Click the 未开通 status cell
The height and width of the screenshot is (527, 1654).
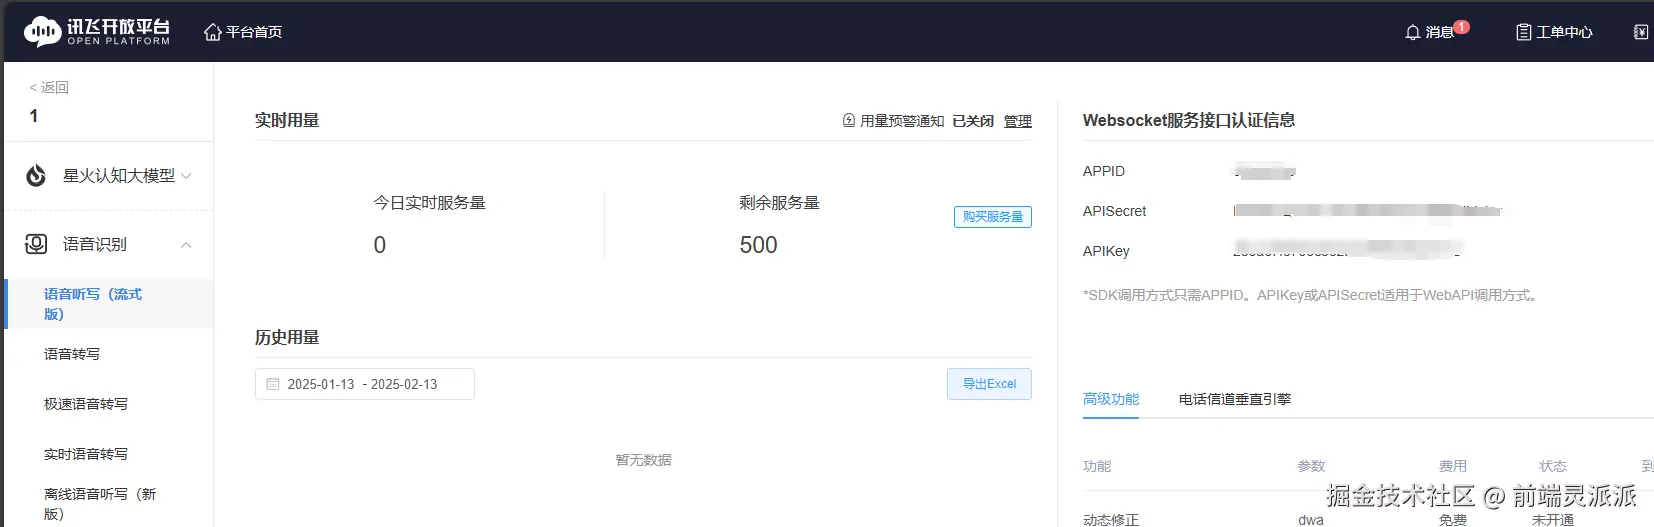[x=1553, y=520]
